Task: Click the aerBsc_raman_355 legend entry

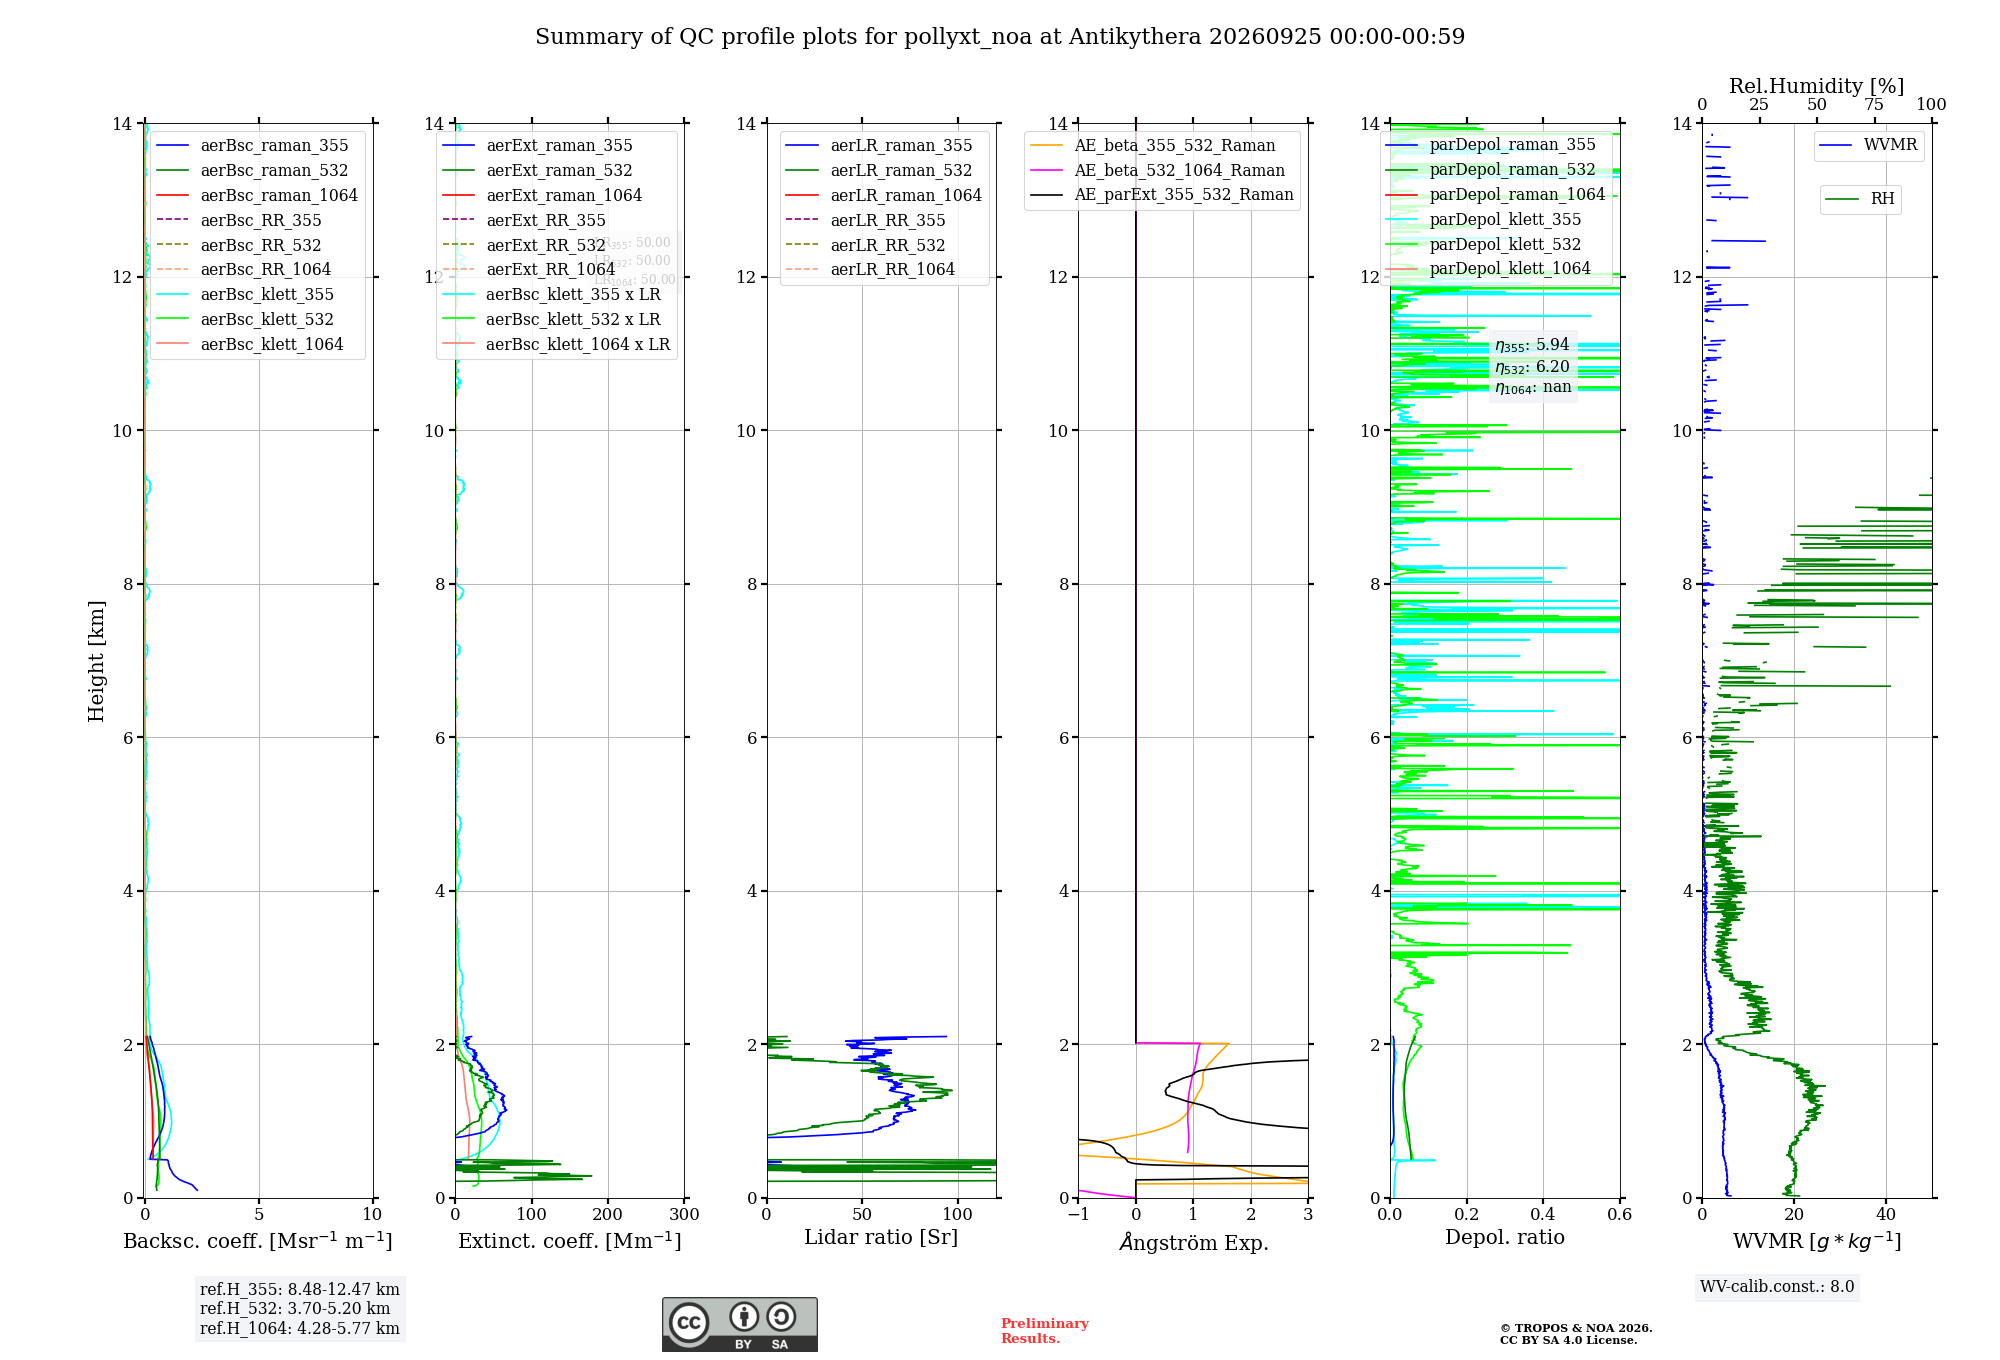Action: coord(252,146)
